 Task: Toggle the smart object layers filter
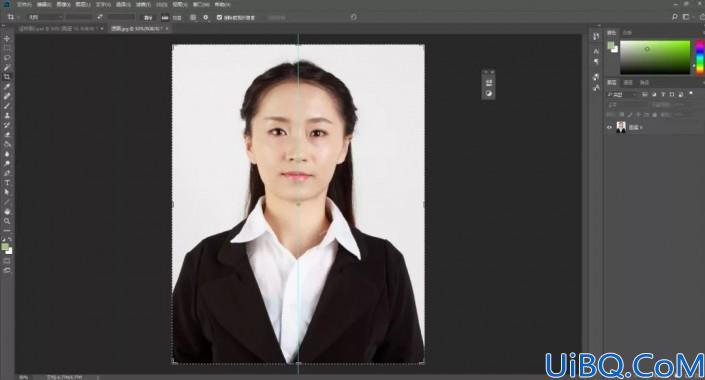click(681, 94)
